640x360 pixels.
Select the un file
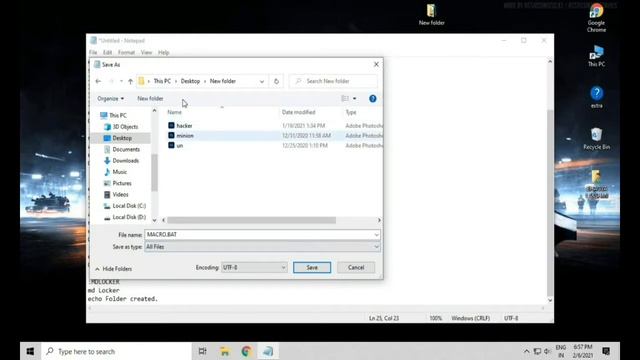tap(180, 145)
